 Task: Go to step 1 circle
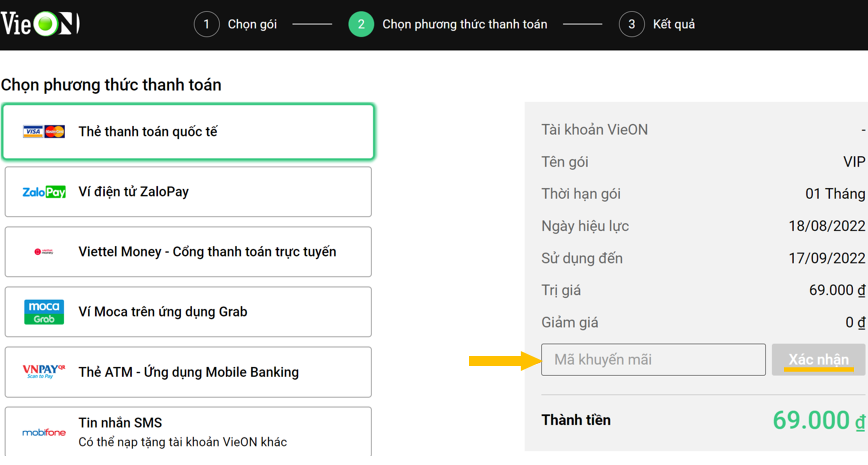click(x=206, y=24)
